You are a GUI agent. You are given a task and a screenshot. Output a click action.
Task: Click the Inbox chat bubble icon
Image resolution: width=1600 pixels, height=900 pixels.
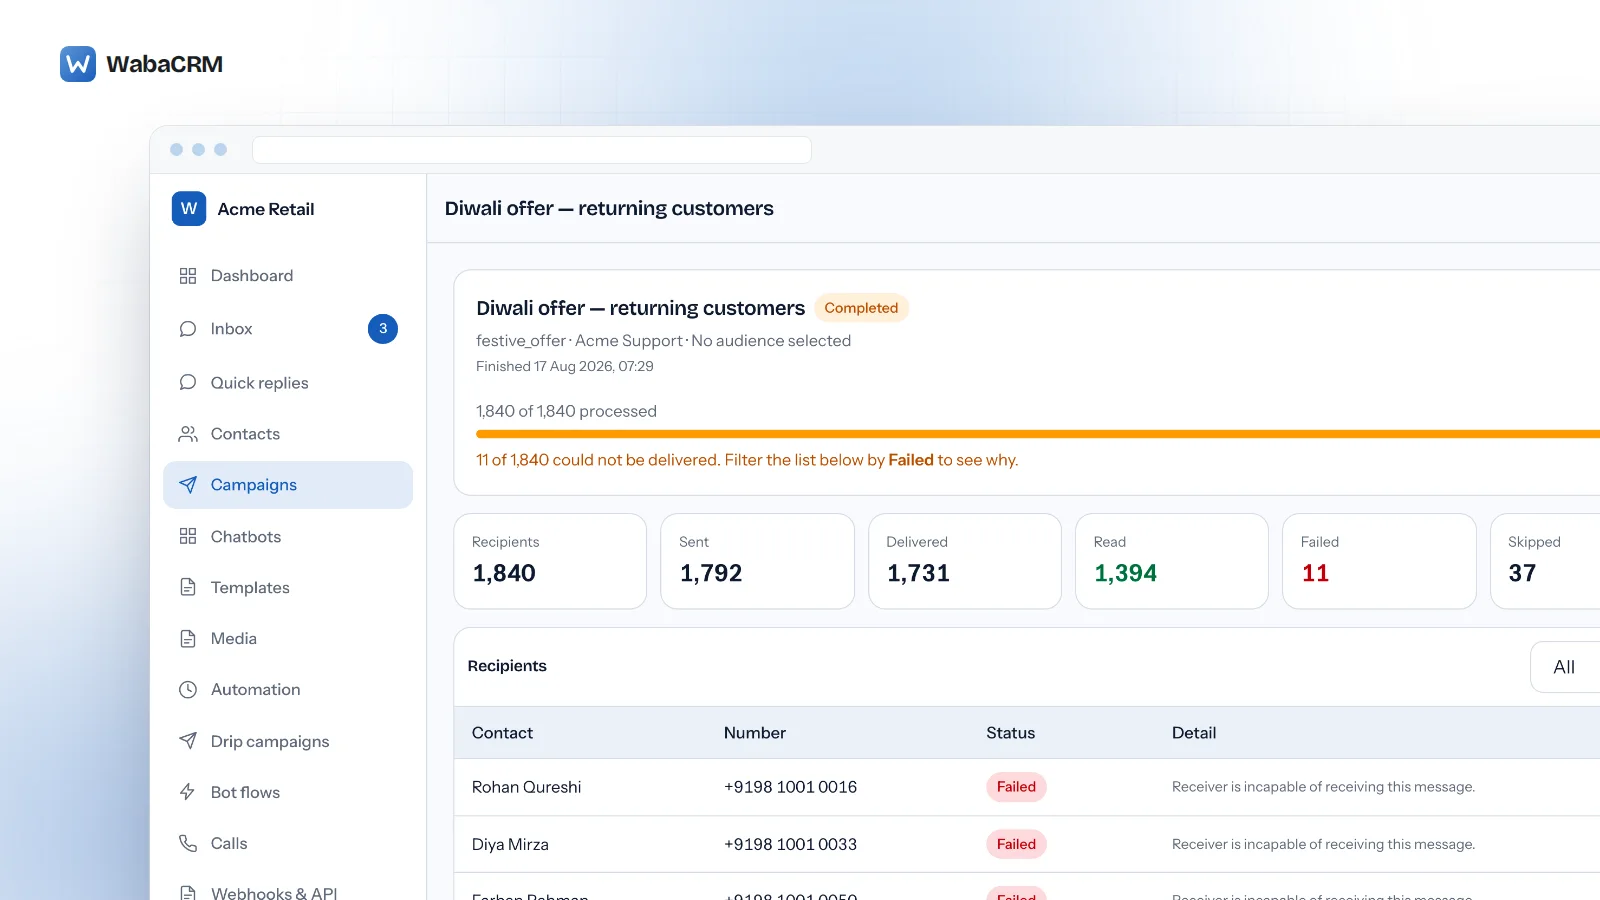(188, 329)
